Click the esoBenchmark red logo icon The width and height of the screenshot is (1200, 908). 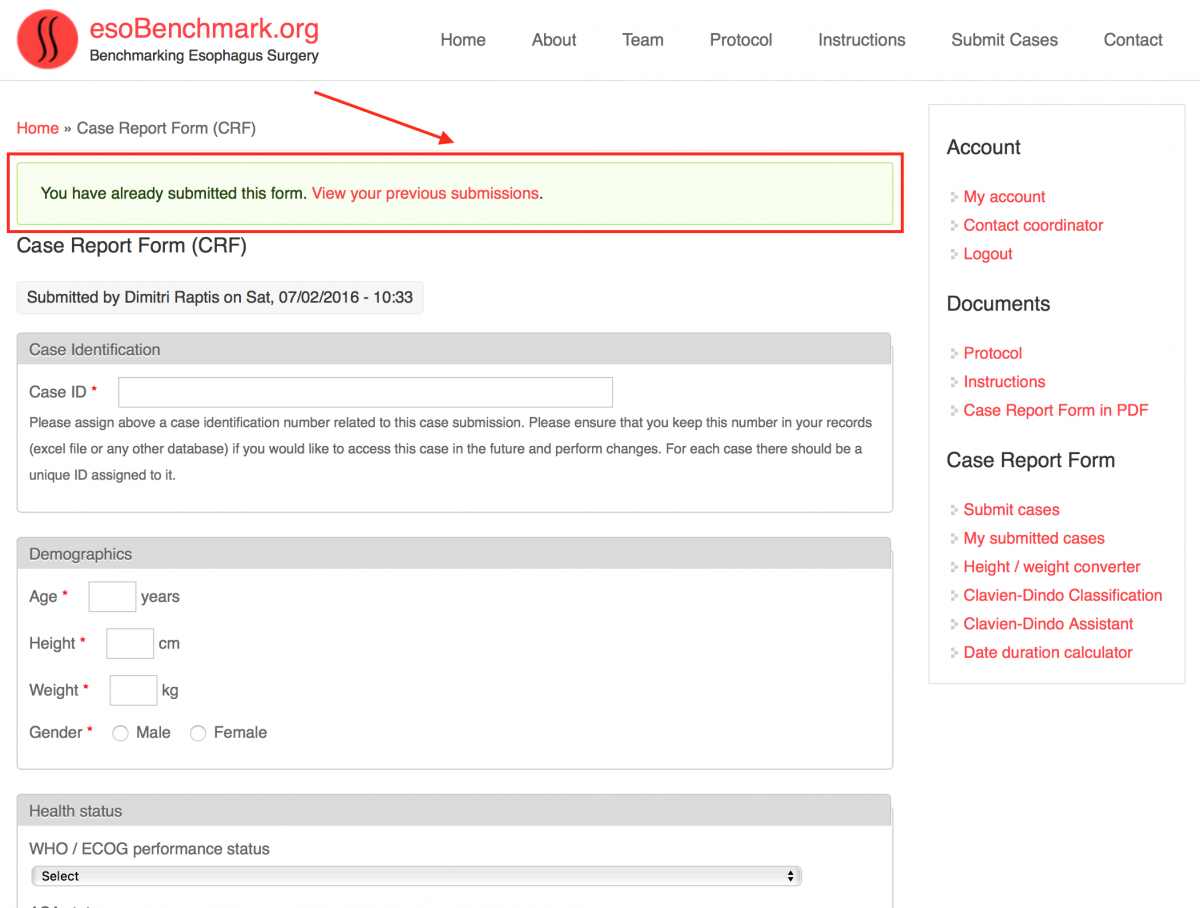[x=47, y=40]
